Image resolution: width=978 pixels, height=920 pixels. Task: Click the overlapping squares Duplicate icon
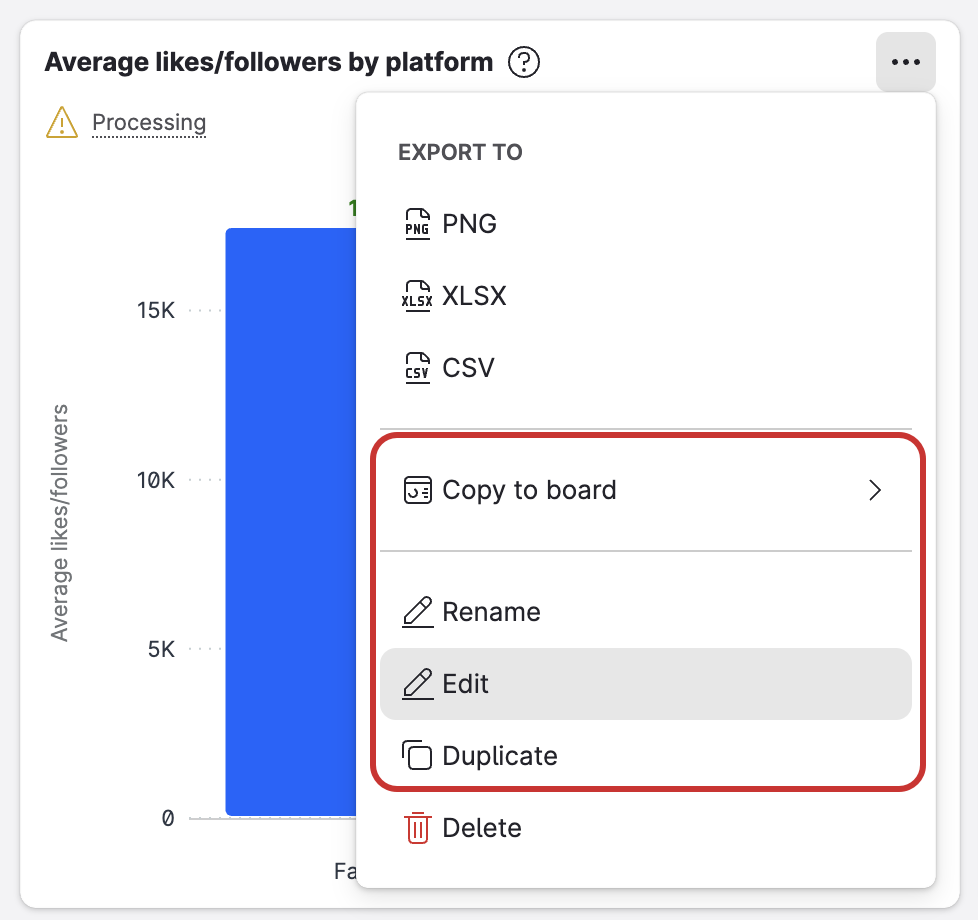click(417, 756)
